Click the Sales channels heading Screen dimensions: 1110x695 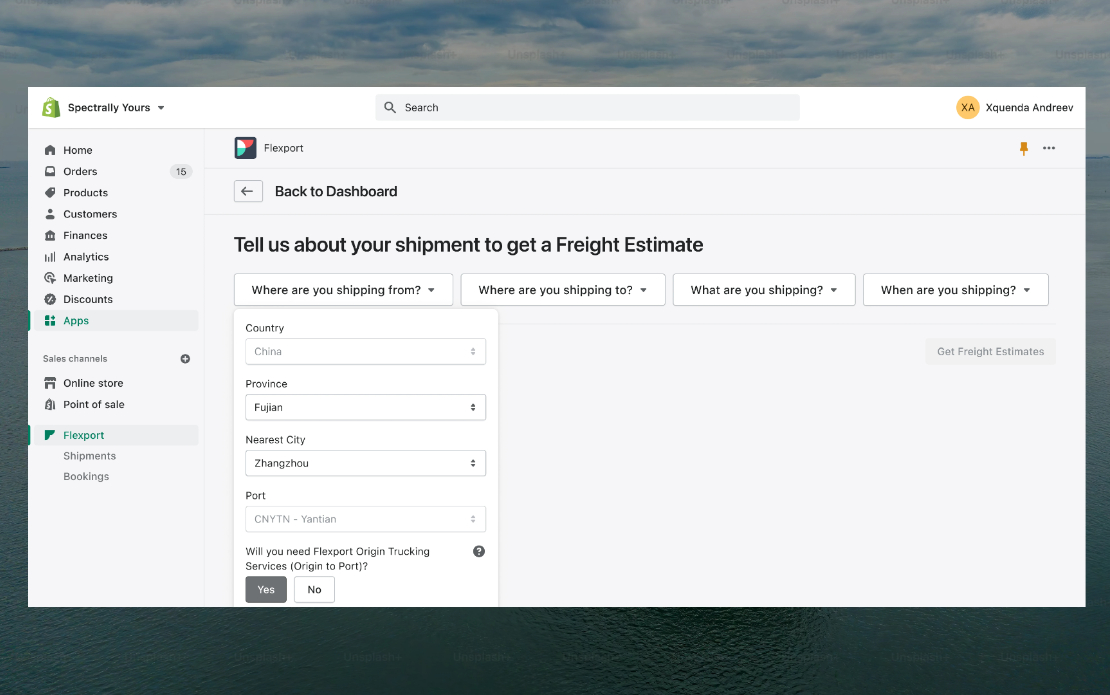click(75, 359)
